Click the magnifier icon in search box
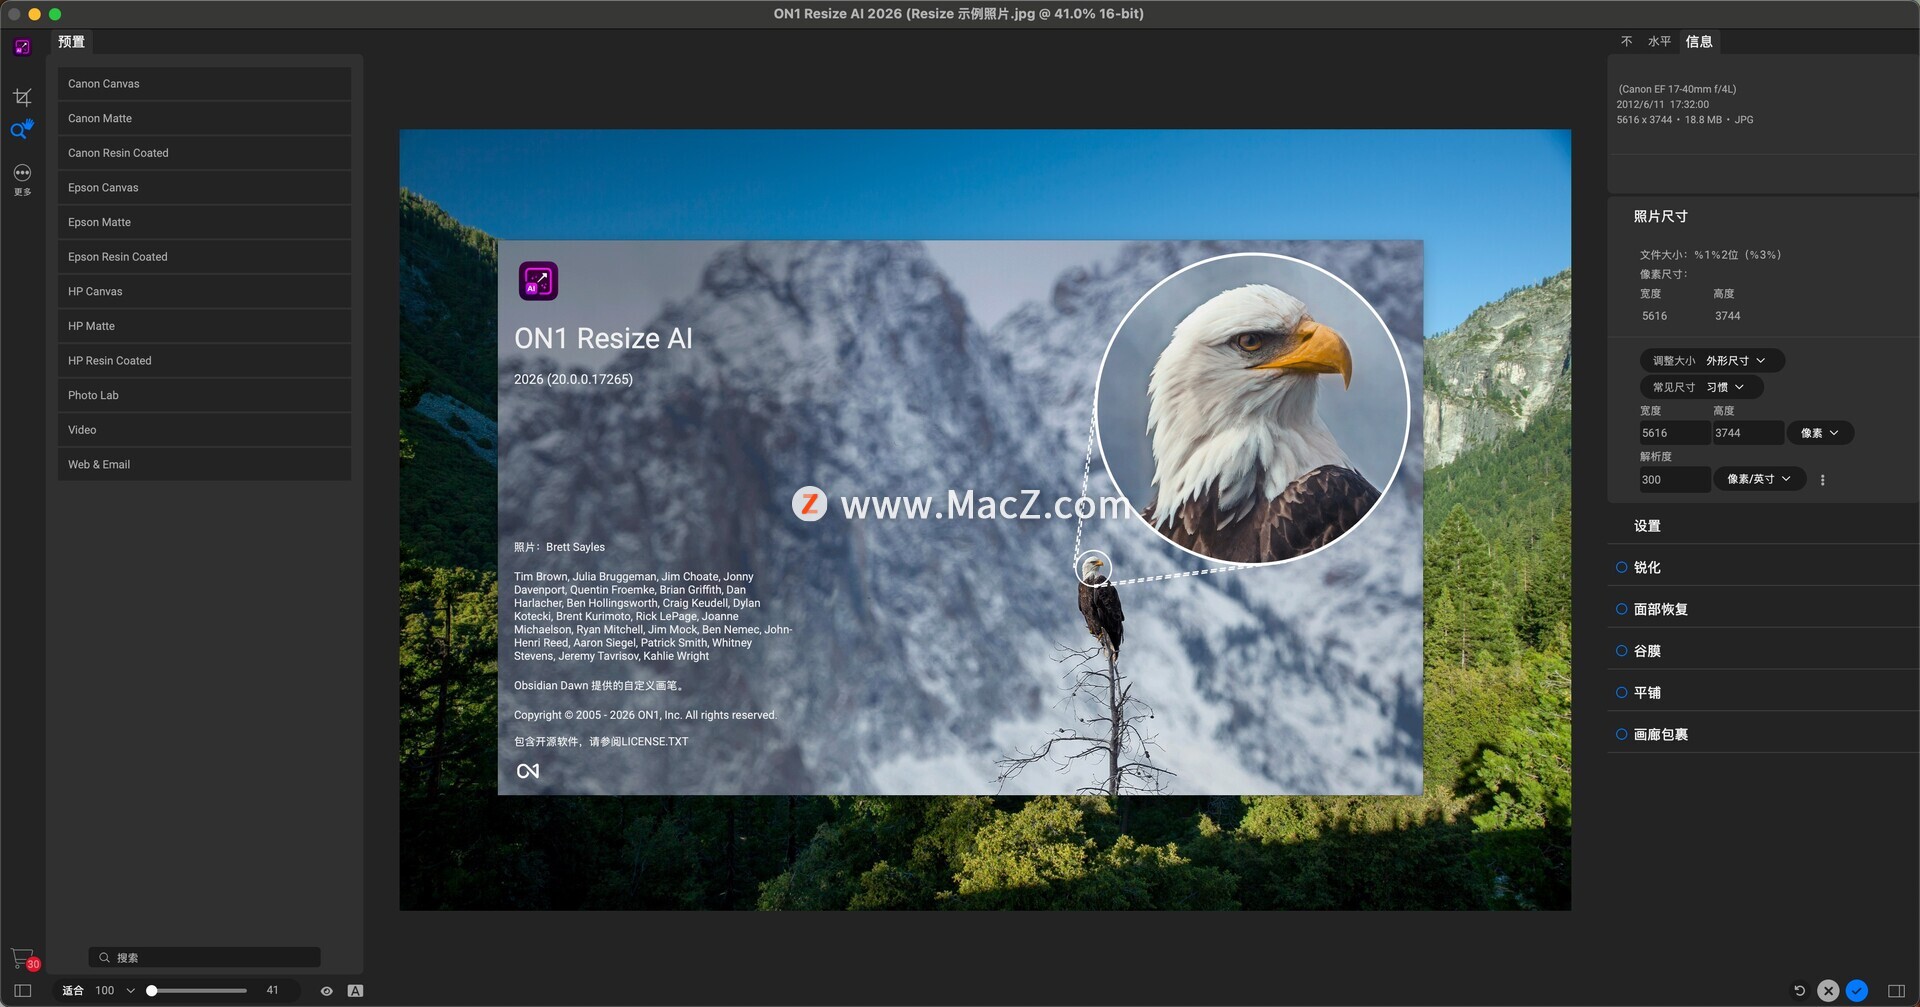 [x=104, y=958]
